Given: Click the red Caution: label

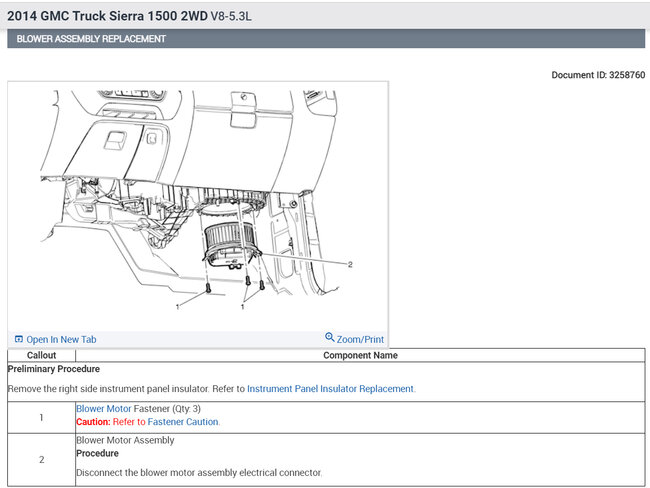Looking at the screenshot, I should tap(93, 422).
